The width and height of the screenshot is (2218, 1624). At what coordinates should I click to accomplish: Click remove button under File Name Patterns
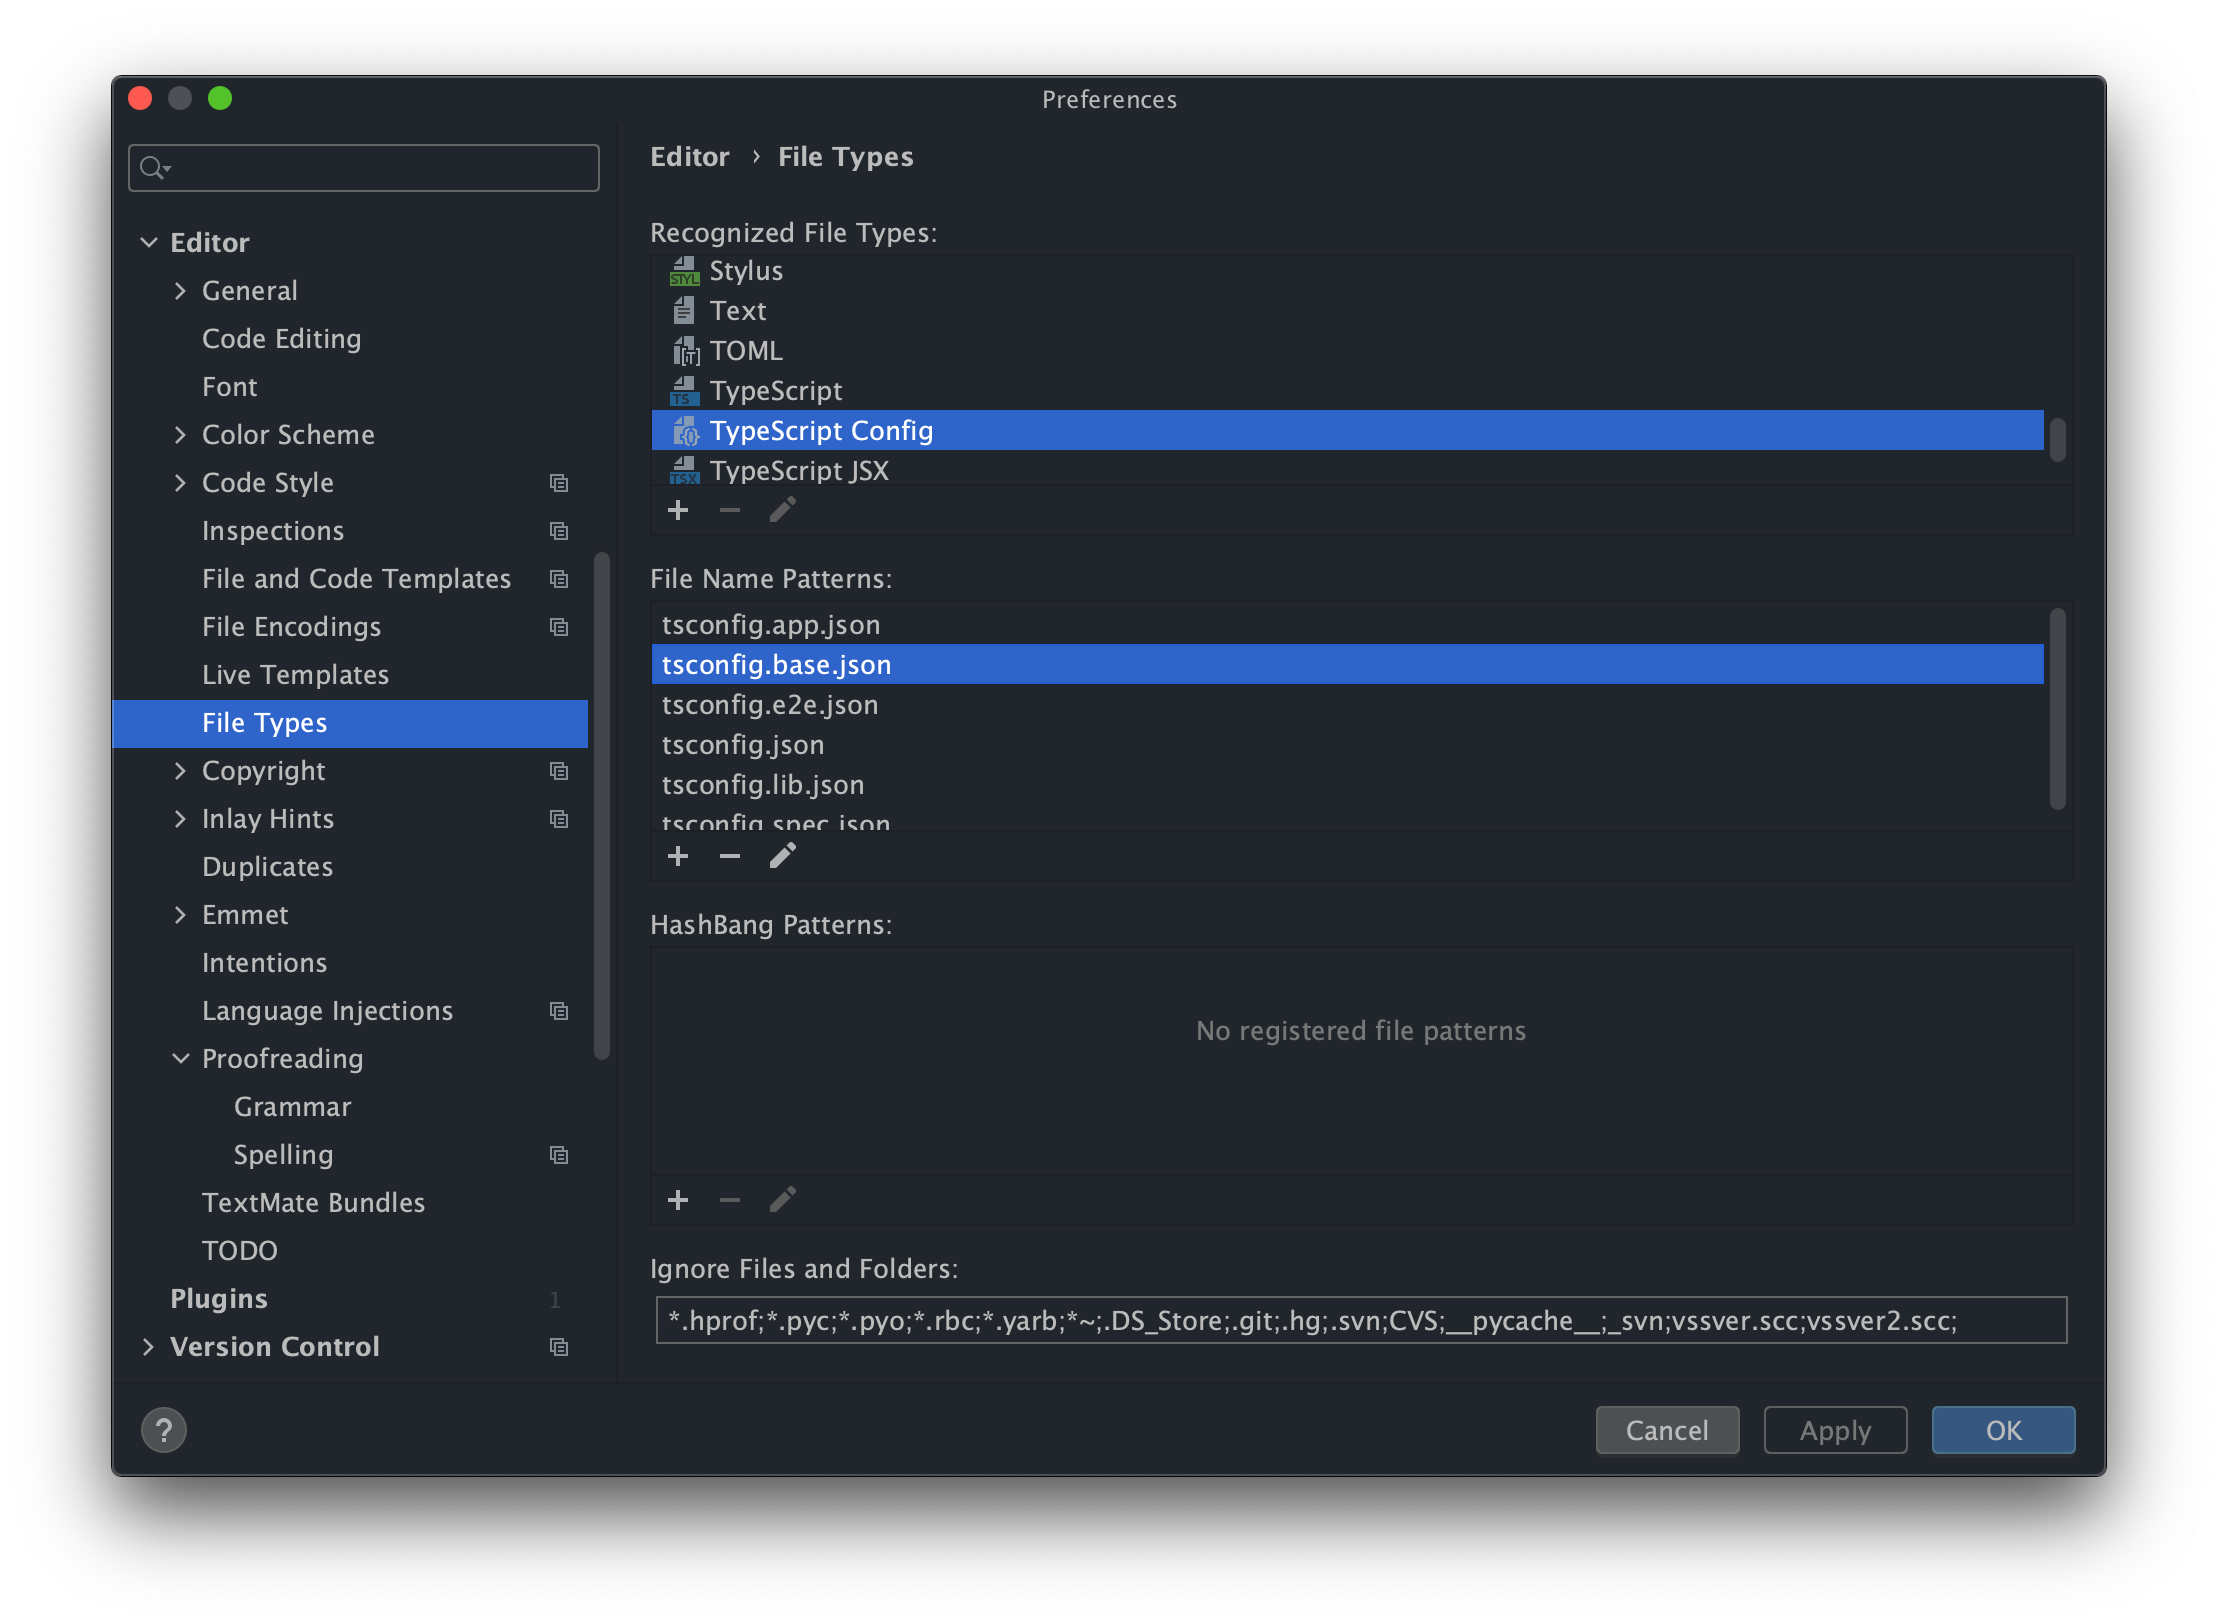tap(730, 856)
